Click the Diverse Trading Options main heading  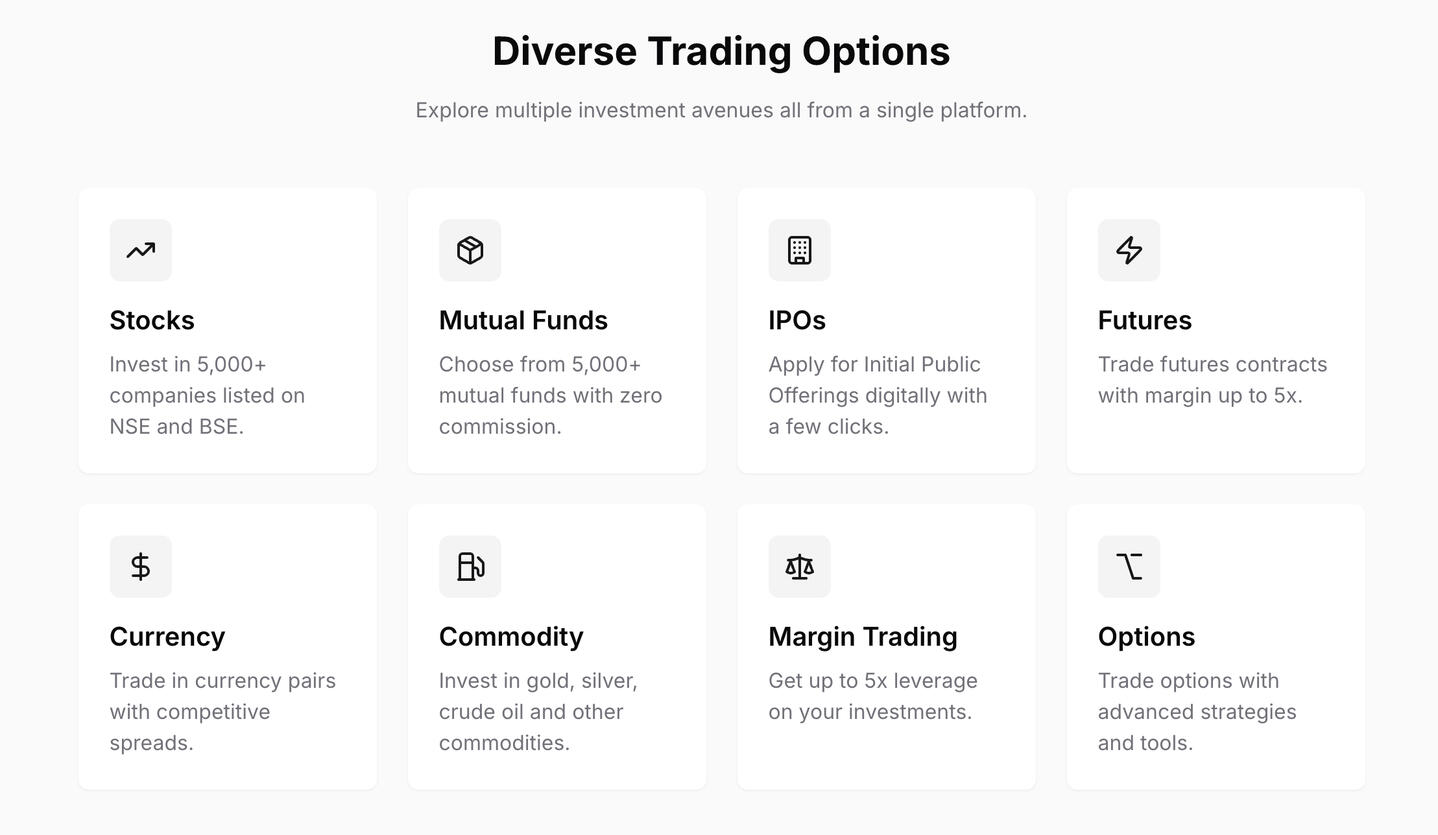click(x=721, y=51)
